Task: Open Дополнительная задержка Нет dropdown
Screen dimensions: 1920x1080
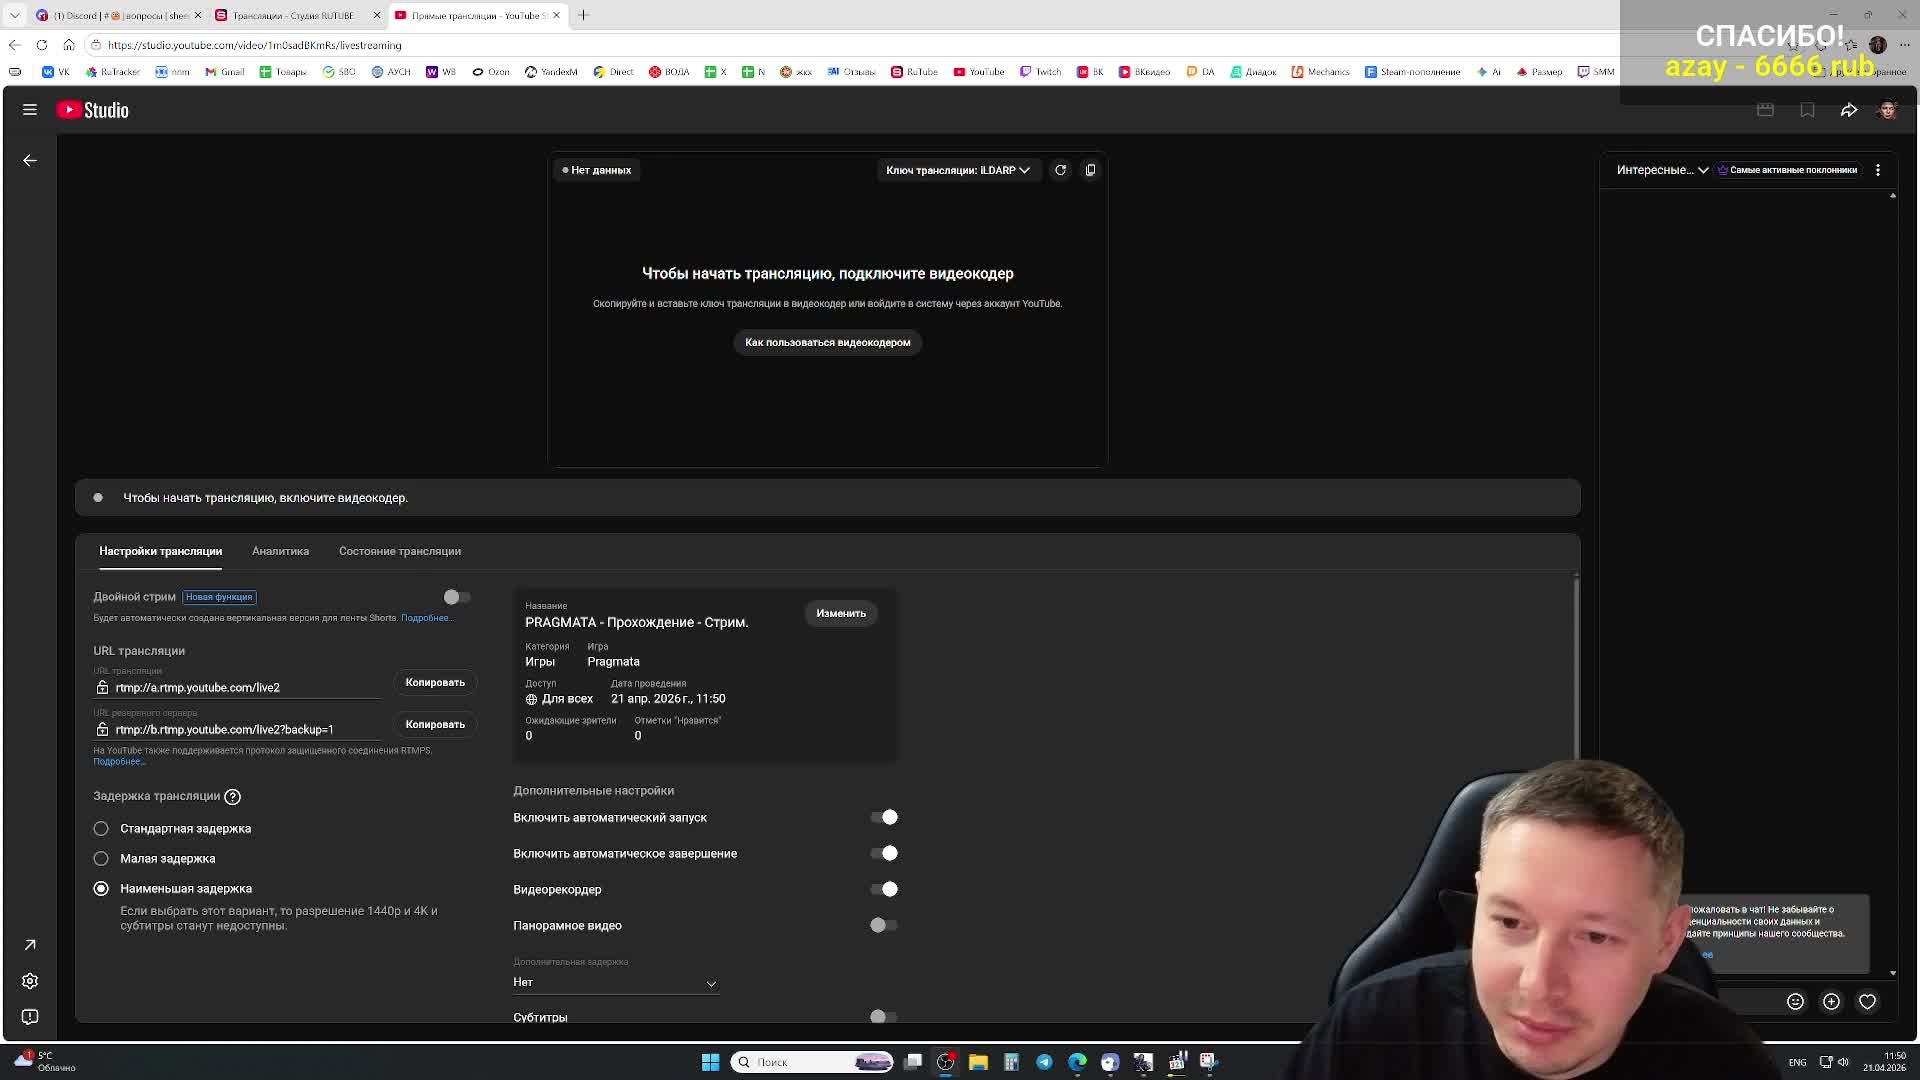Action: click(614, 982)
